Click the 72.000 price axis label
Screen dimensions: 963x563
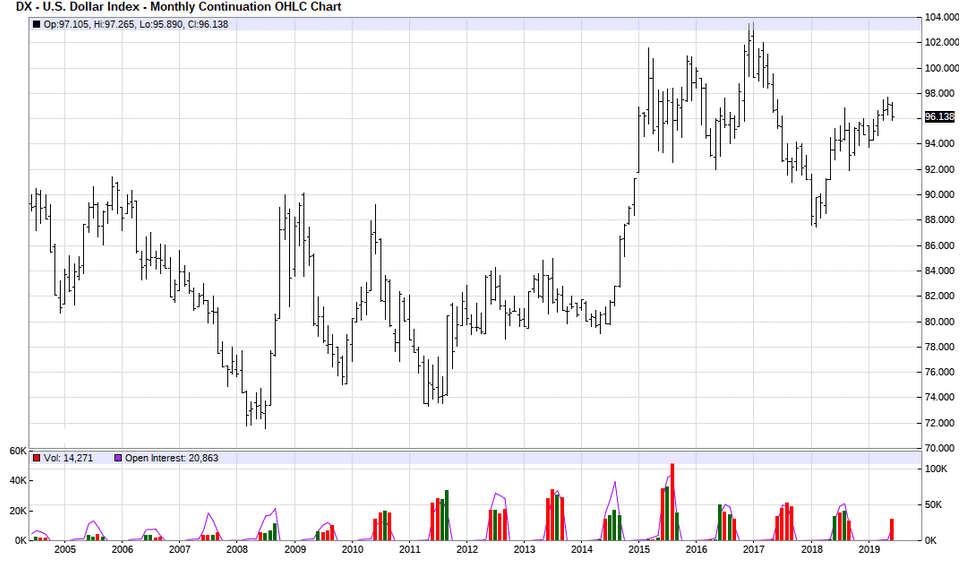tap(940, 423)
